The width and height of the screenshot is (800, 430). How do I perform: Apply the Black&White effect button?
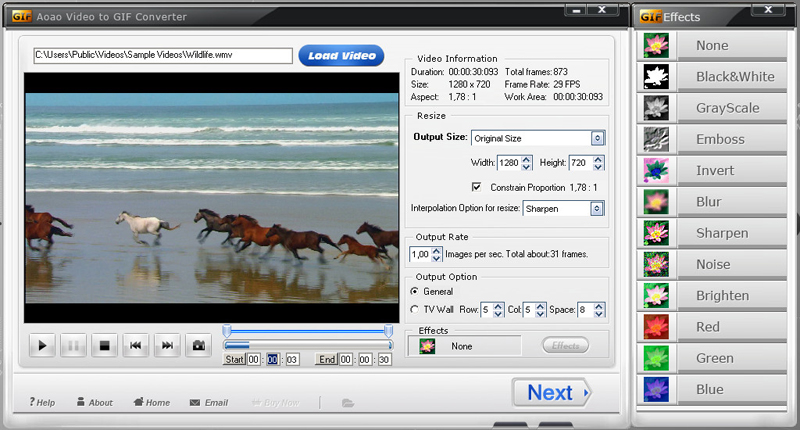tap(732, 77)
